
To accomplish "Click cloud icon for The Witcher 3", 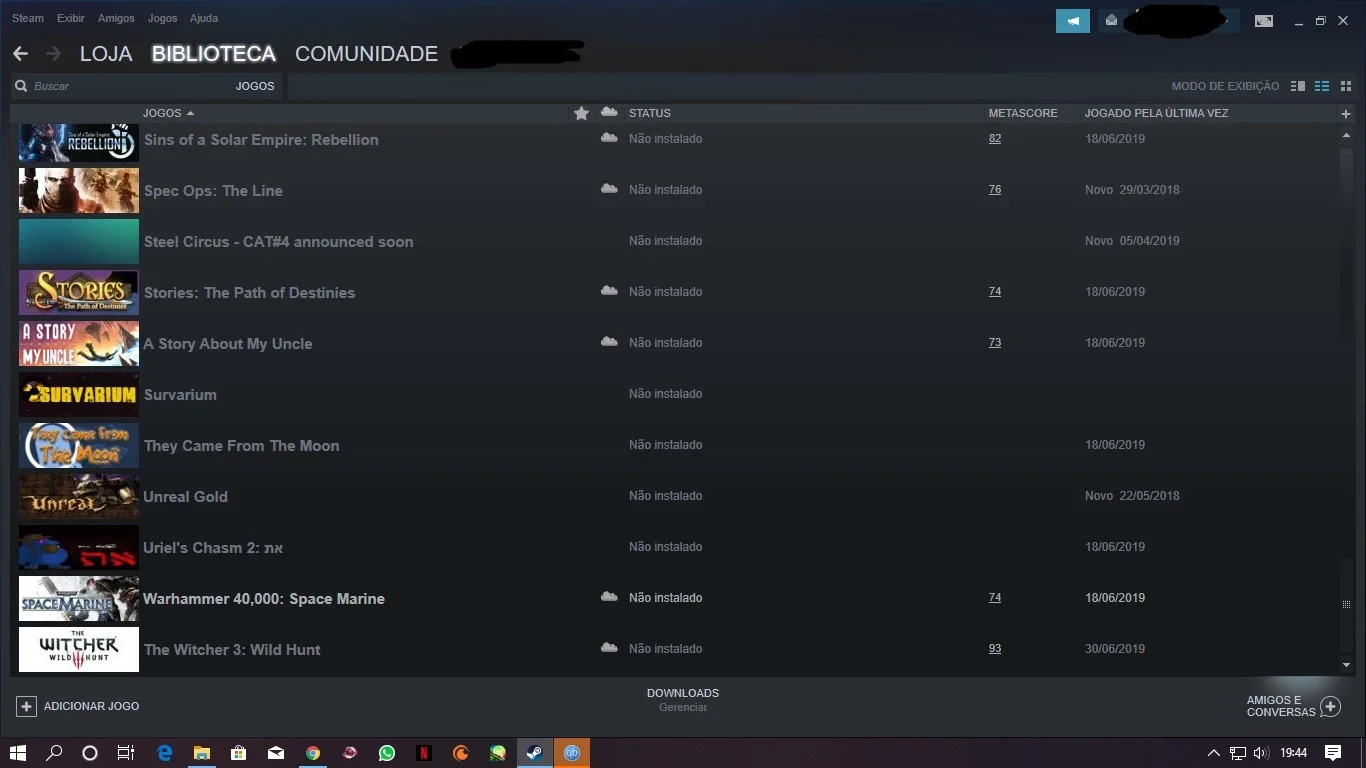I will (609, 648).
